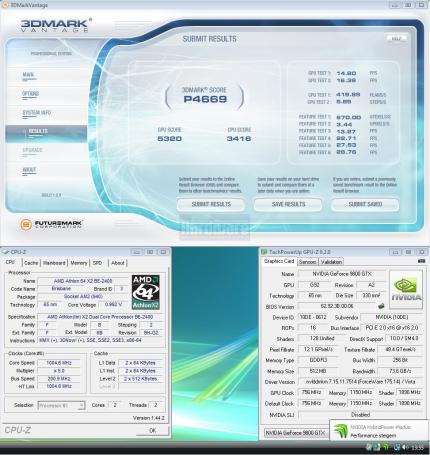
Task: Click the Package field Socket AM2
Action: click(83, 296)
